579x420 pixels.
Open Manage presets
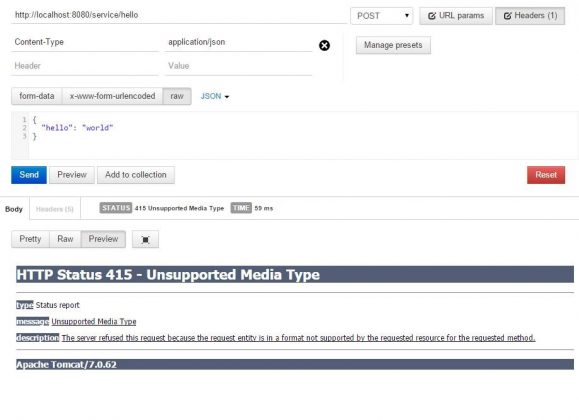[393, 45]
